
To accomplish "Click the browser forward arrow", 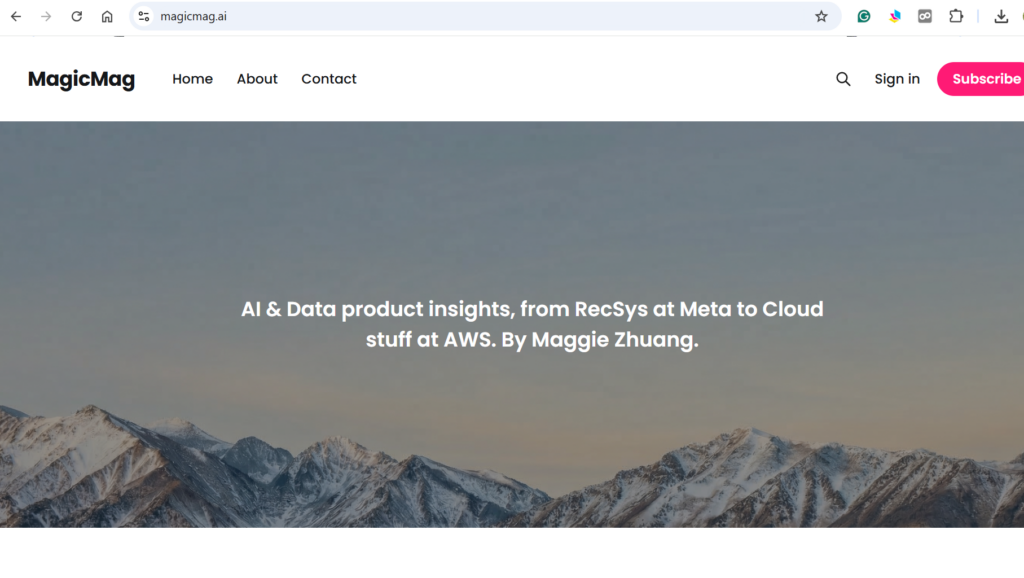I will tap(46, 16).
